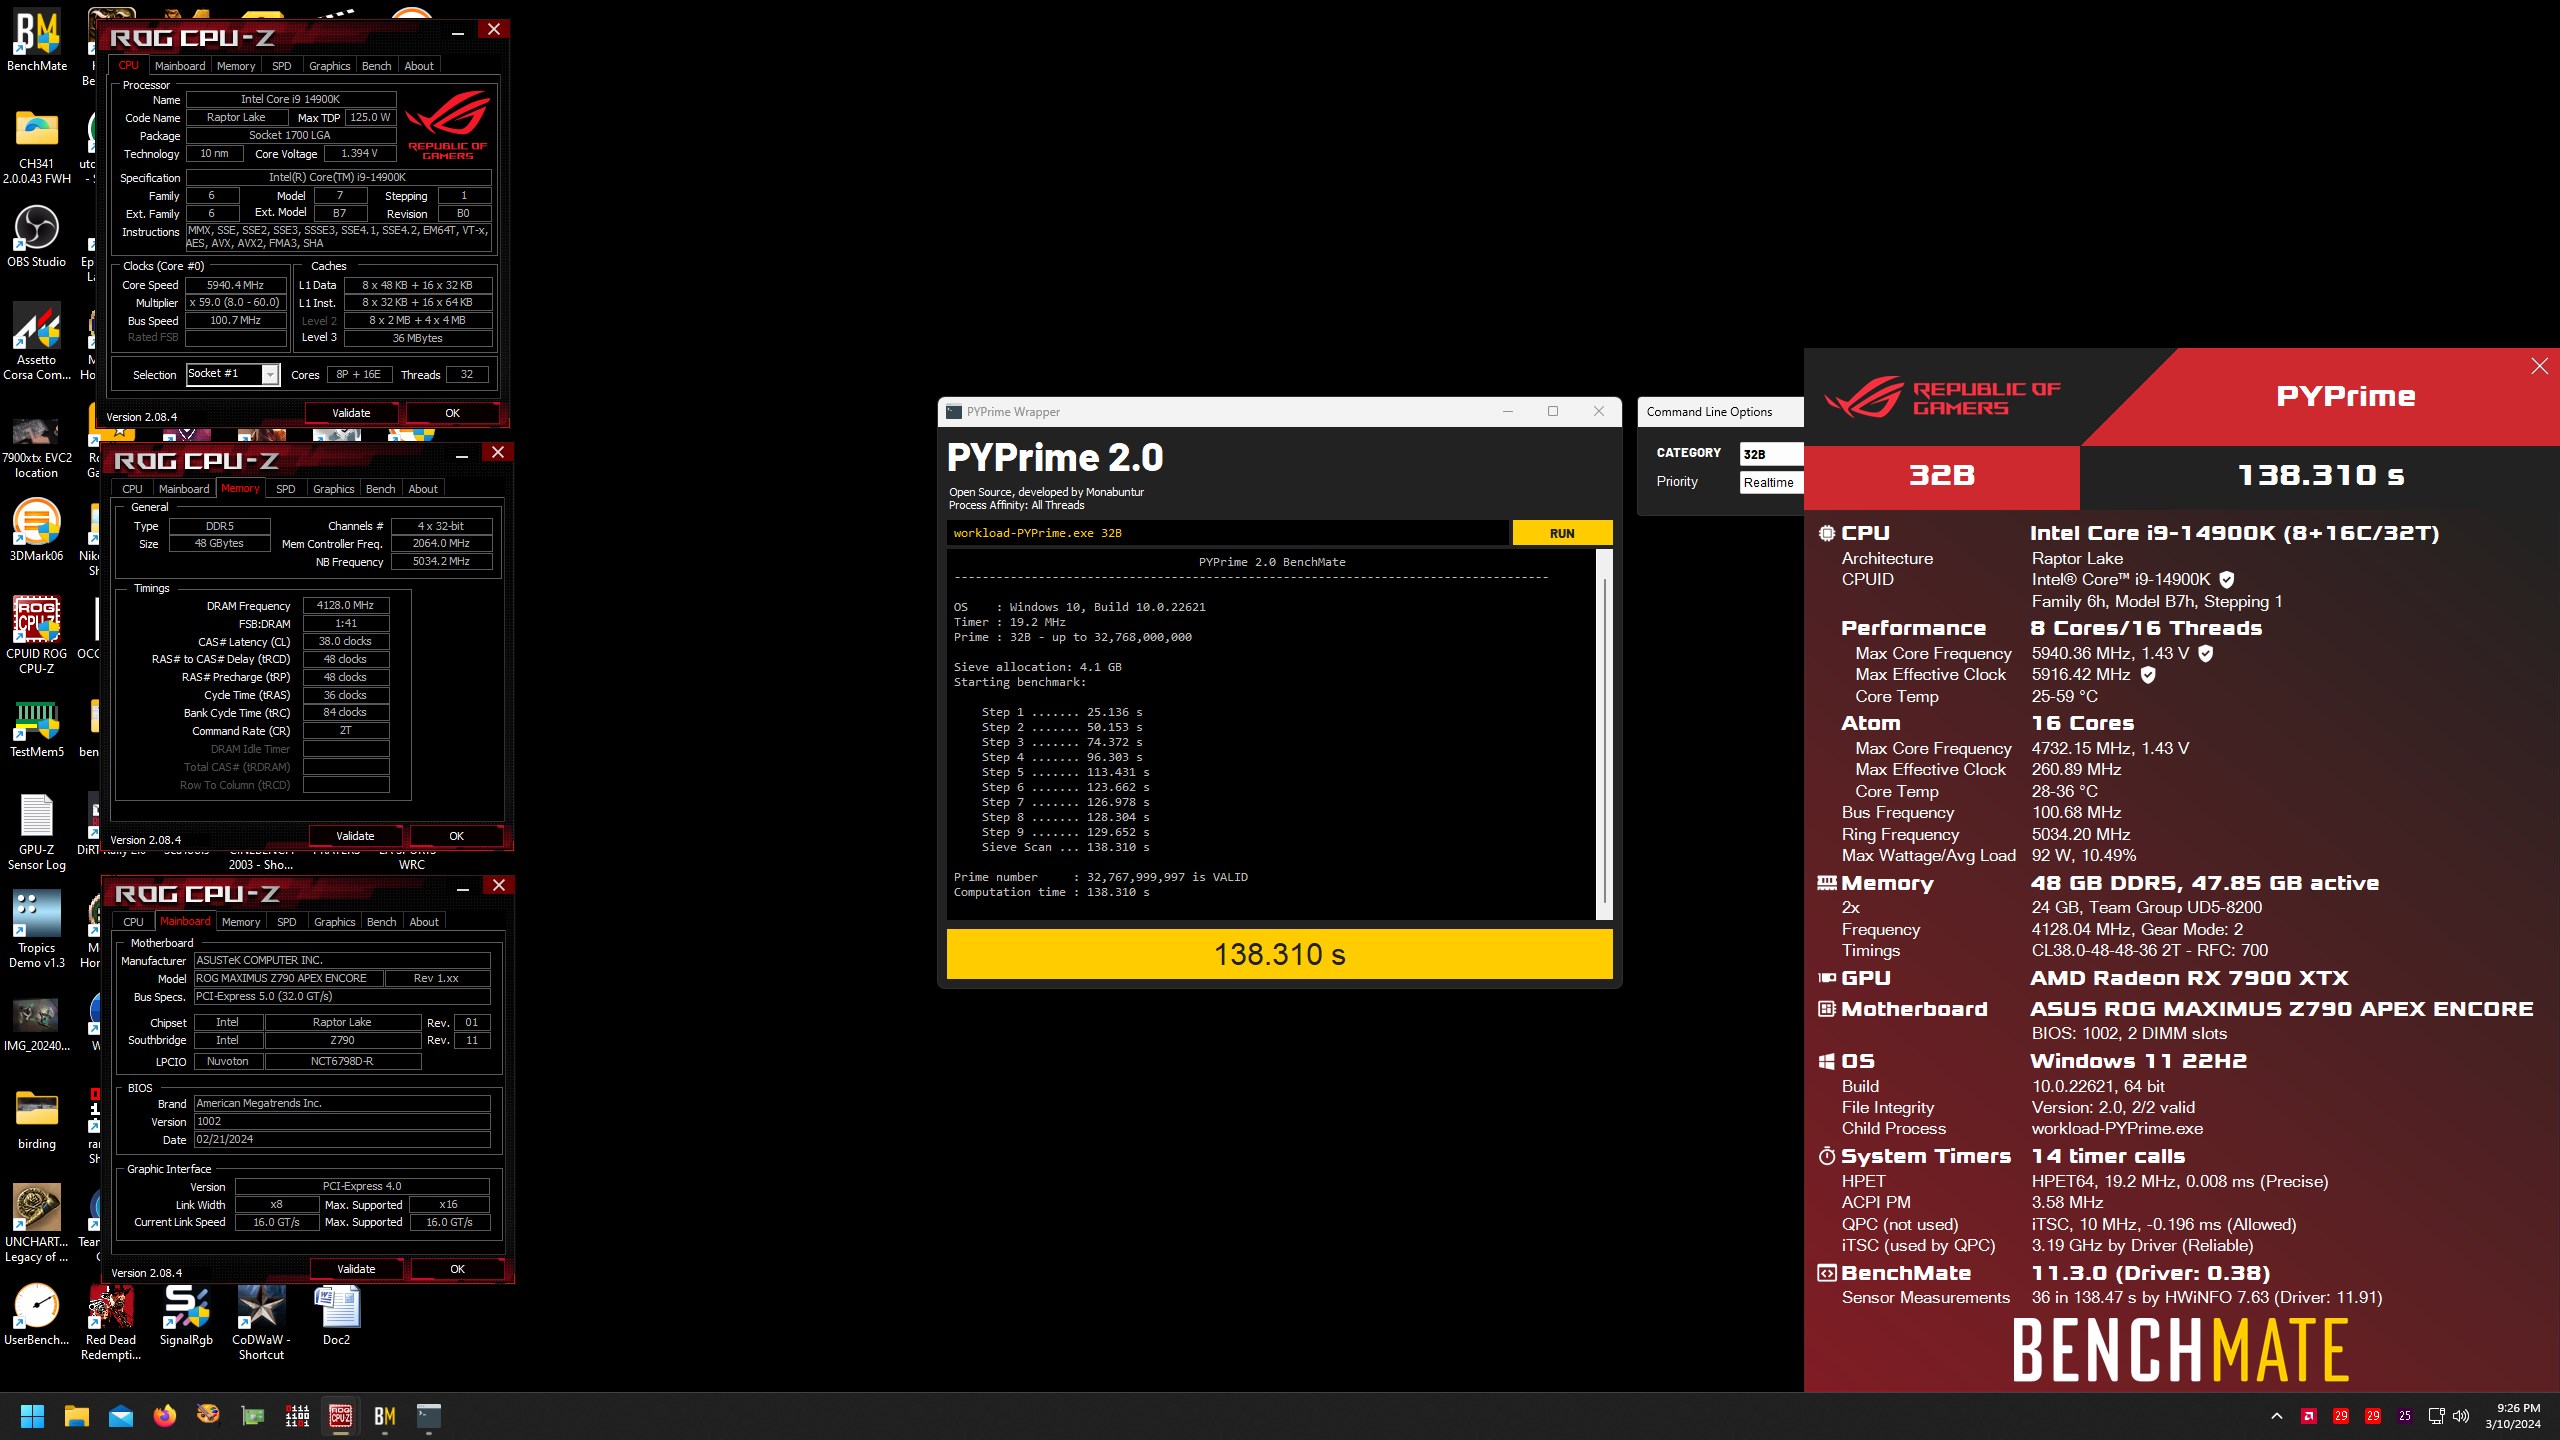2560x1440 pixels.
Task: Open the GPU-Z Sensor Log file
Action: (37, 832)
